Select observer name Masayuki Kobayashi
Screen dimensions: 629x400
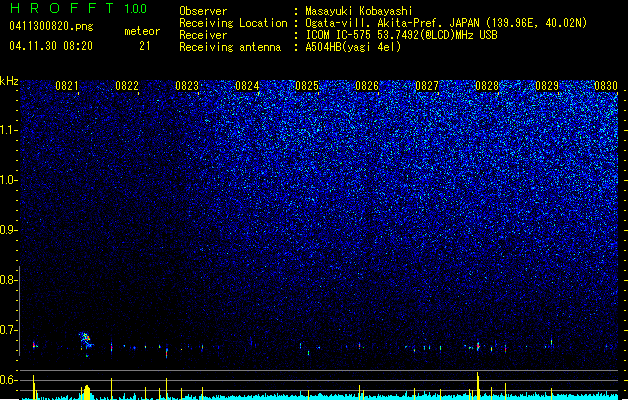(359, 11)
